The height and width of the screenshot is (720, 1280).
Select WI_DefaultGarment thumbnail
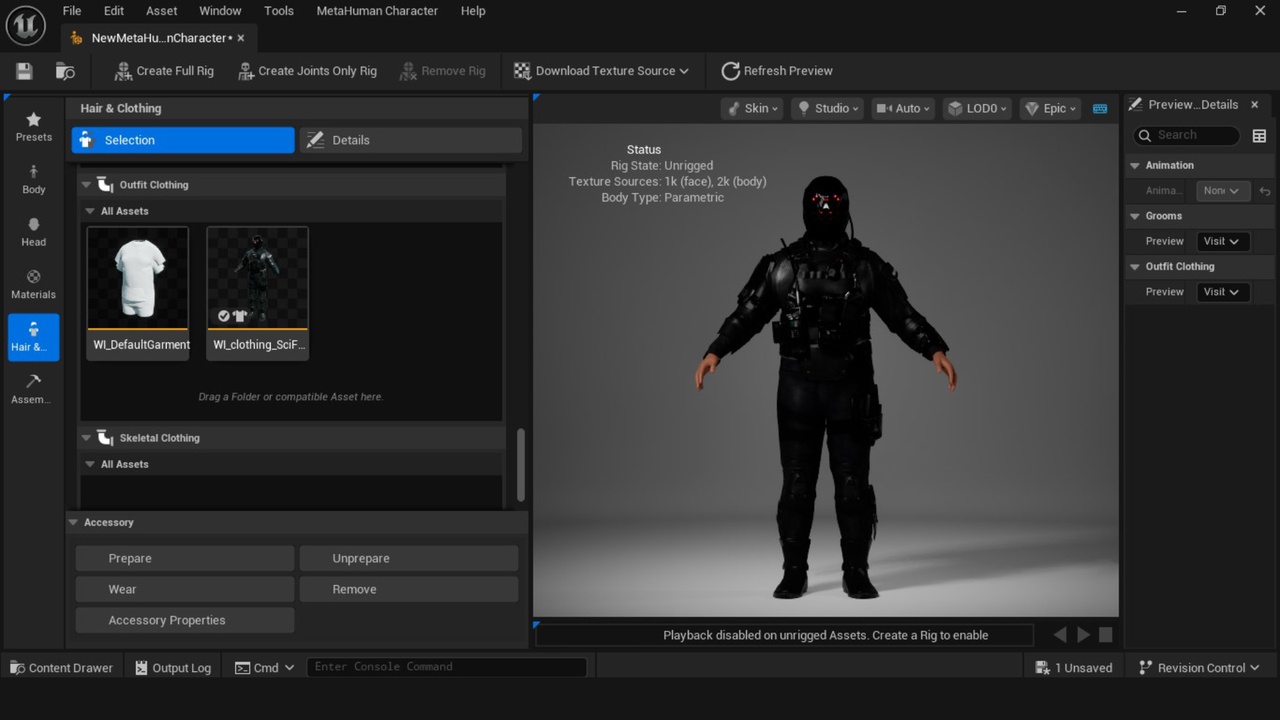(138, 292)
